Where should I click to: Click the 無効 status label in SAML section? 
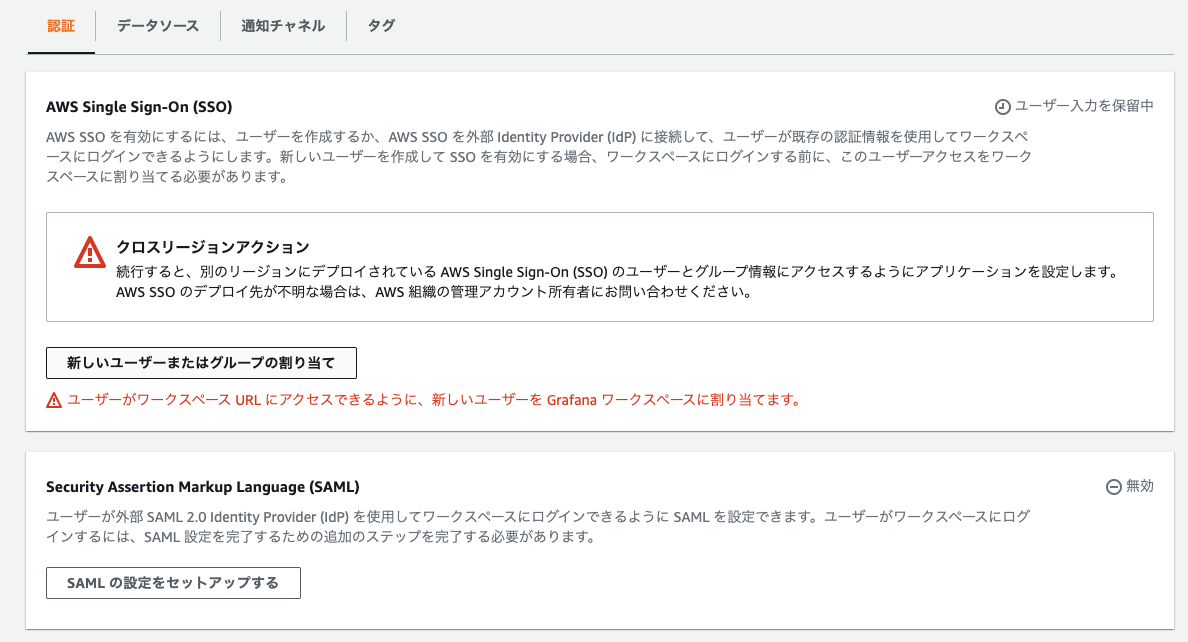(x=1140, y=487)
